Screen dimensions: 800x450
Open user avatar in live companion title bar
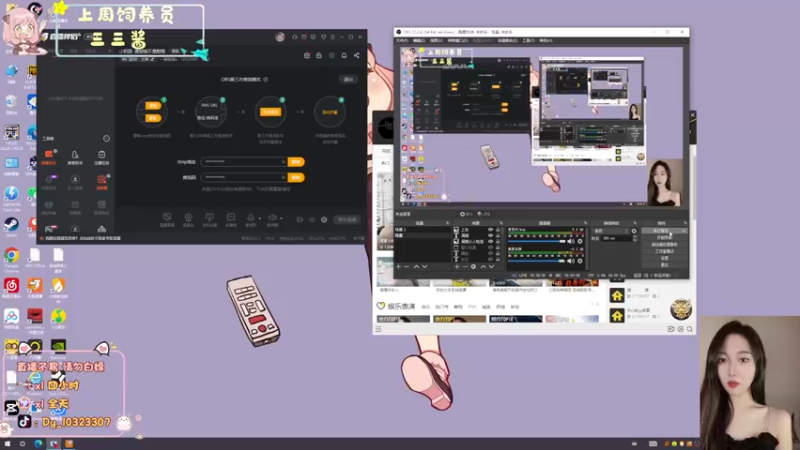click(x=280, y=37)
